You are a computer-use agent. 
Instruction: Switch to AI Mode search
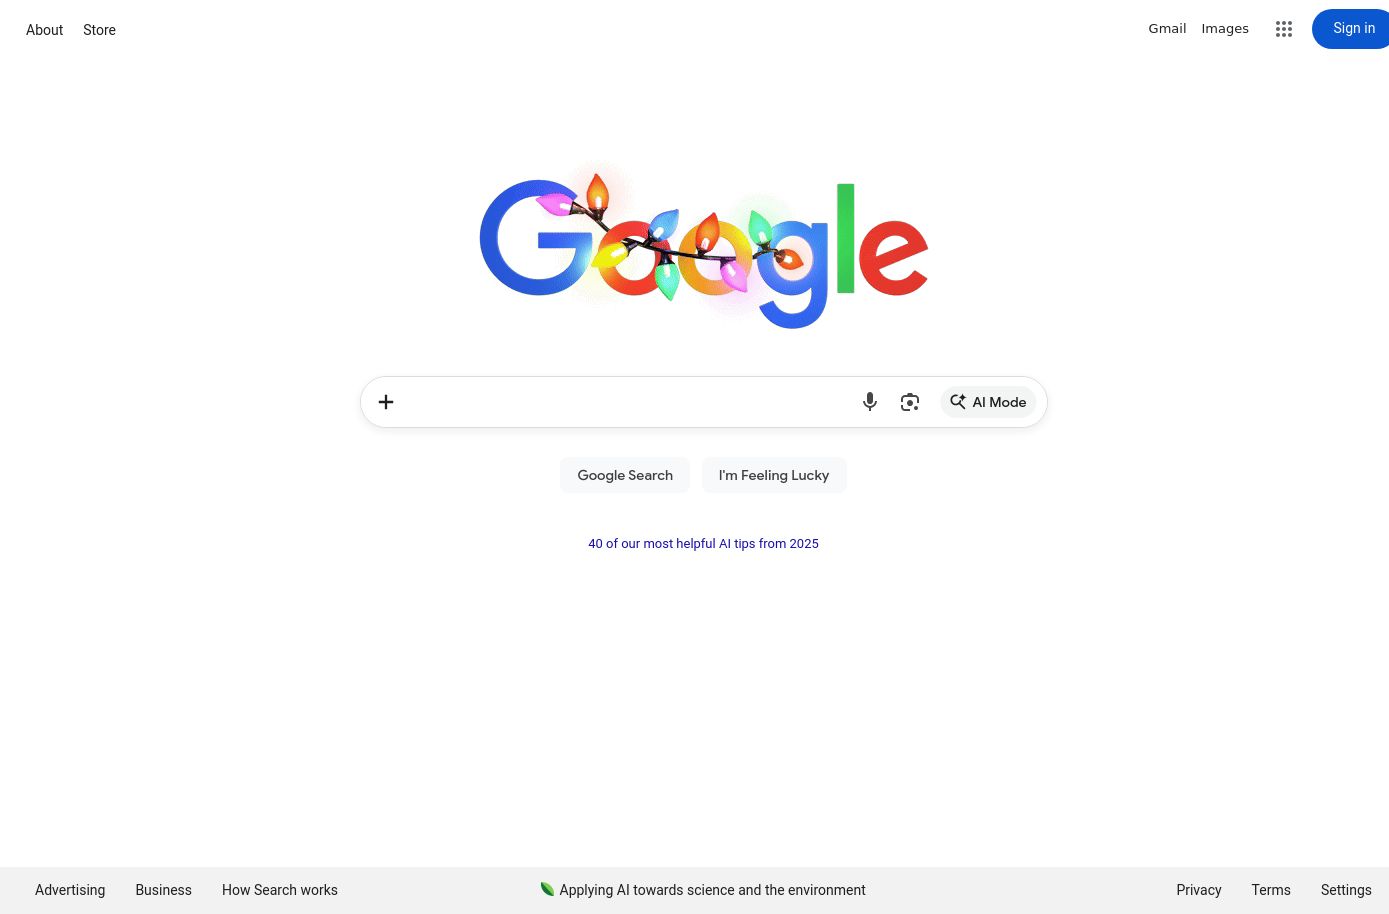988,402
